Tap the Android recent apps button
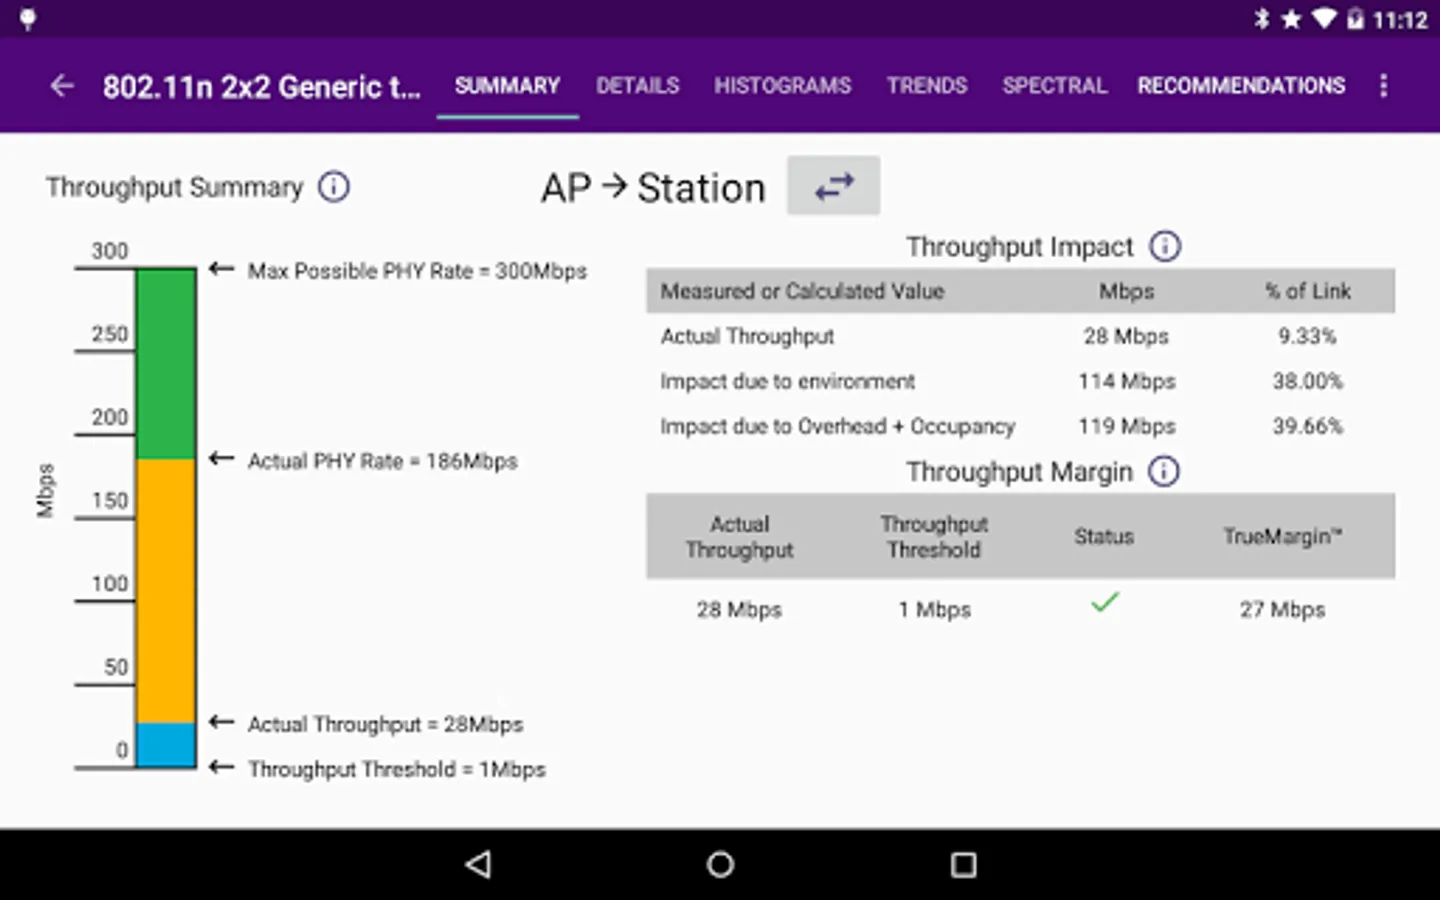Screen dimensions: 1440x900 (x=963, y=864)
